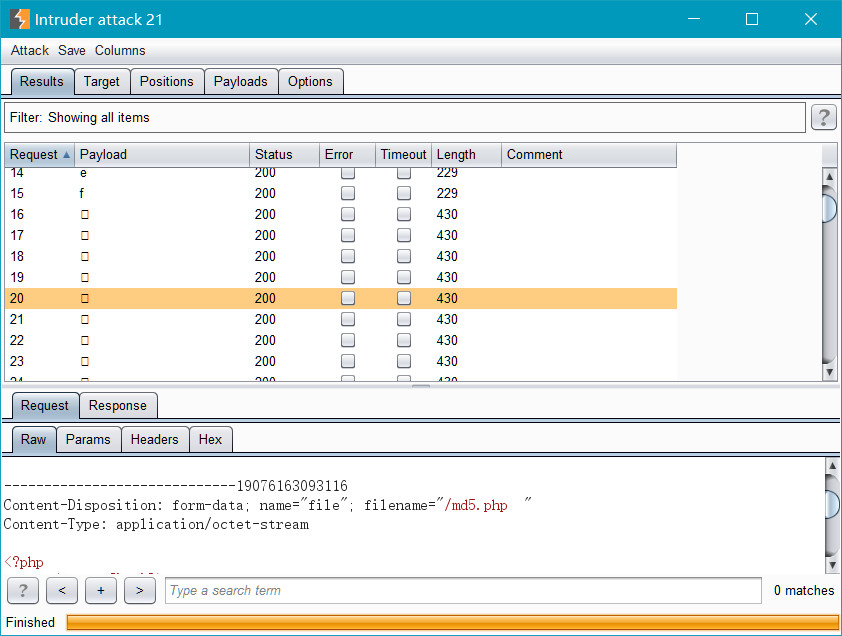
Task: Switch to the Options tab
Action: [310, 82]
